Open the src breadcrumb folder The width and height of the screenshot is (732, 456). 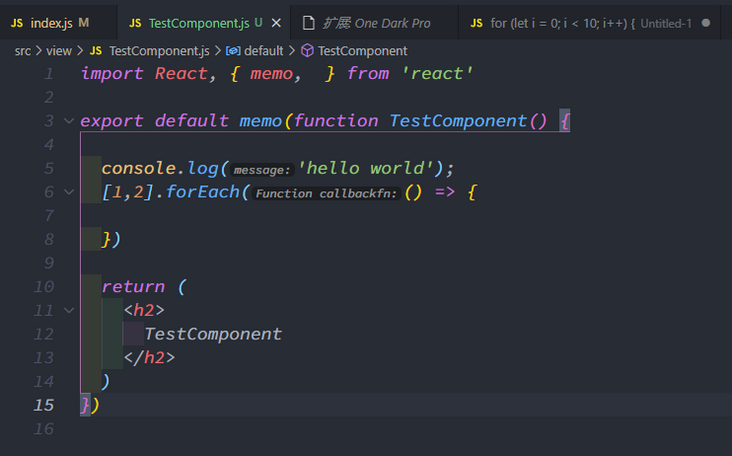pos(22,51)
